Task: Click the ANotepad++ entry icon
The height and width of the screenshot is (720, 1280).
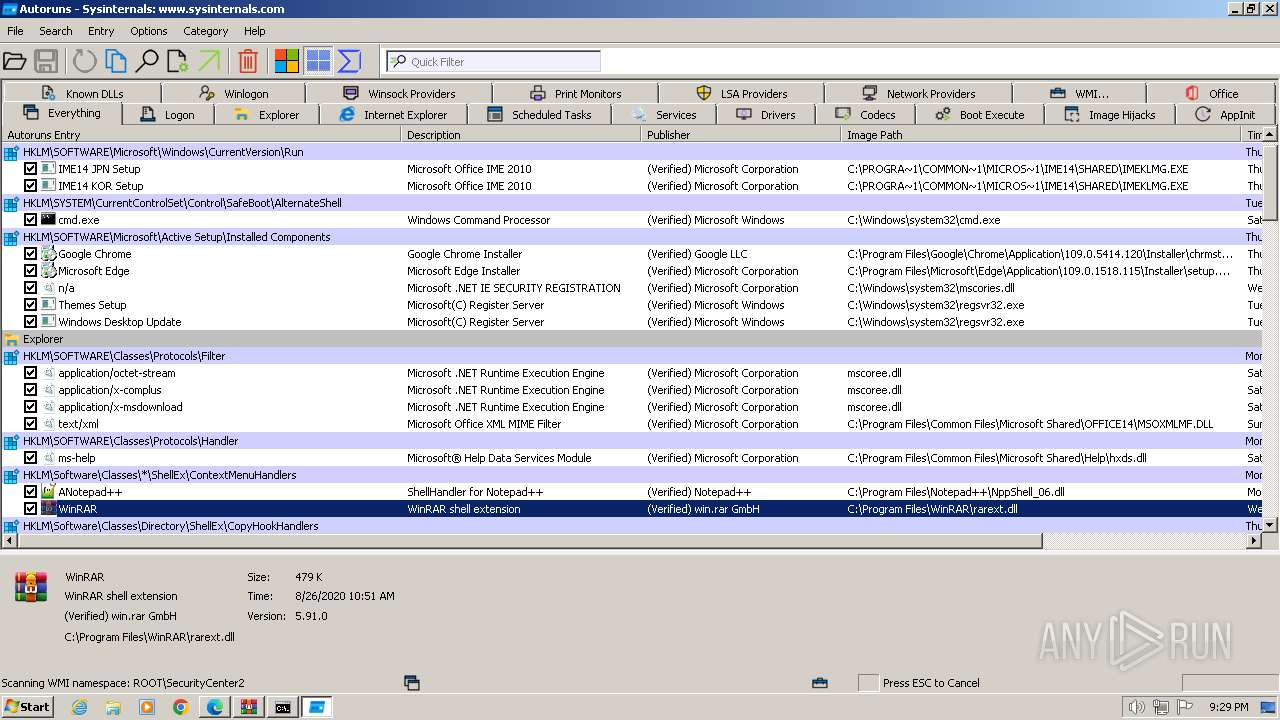Action: tap(48, 492)
